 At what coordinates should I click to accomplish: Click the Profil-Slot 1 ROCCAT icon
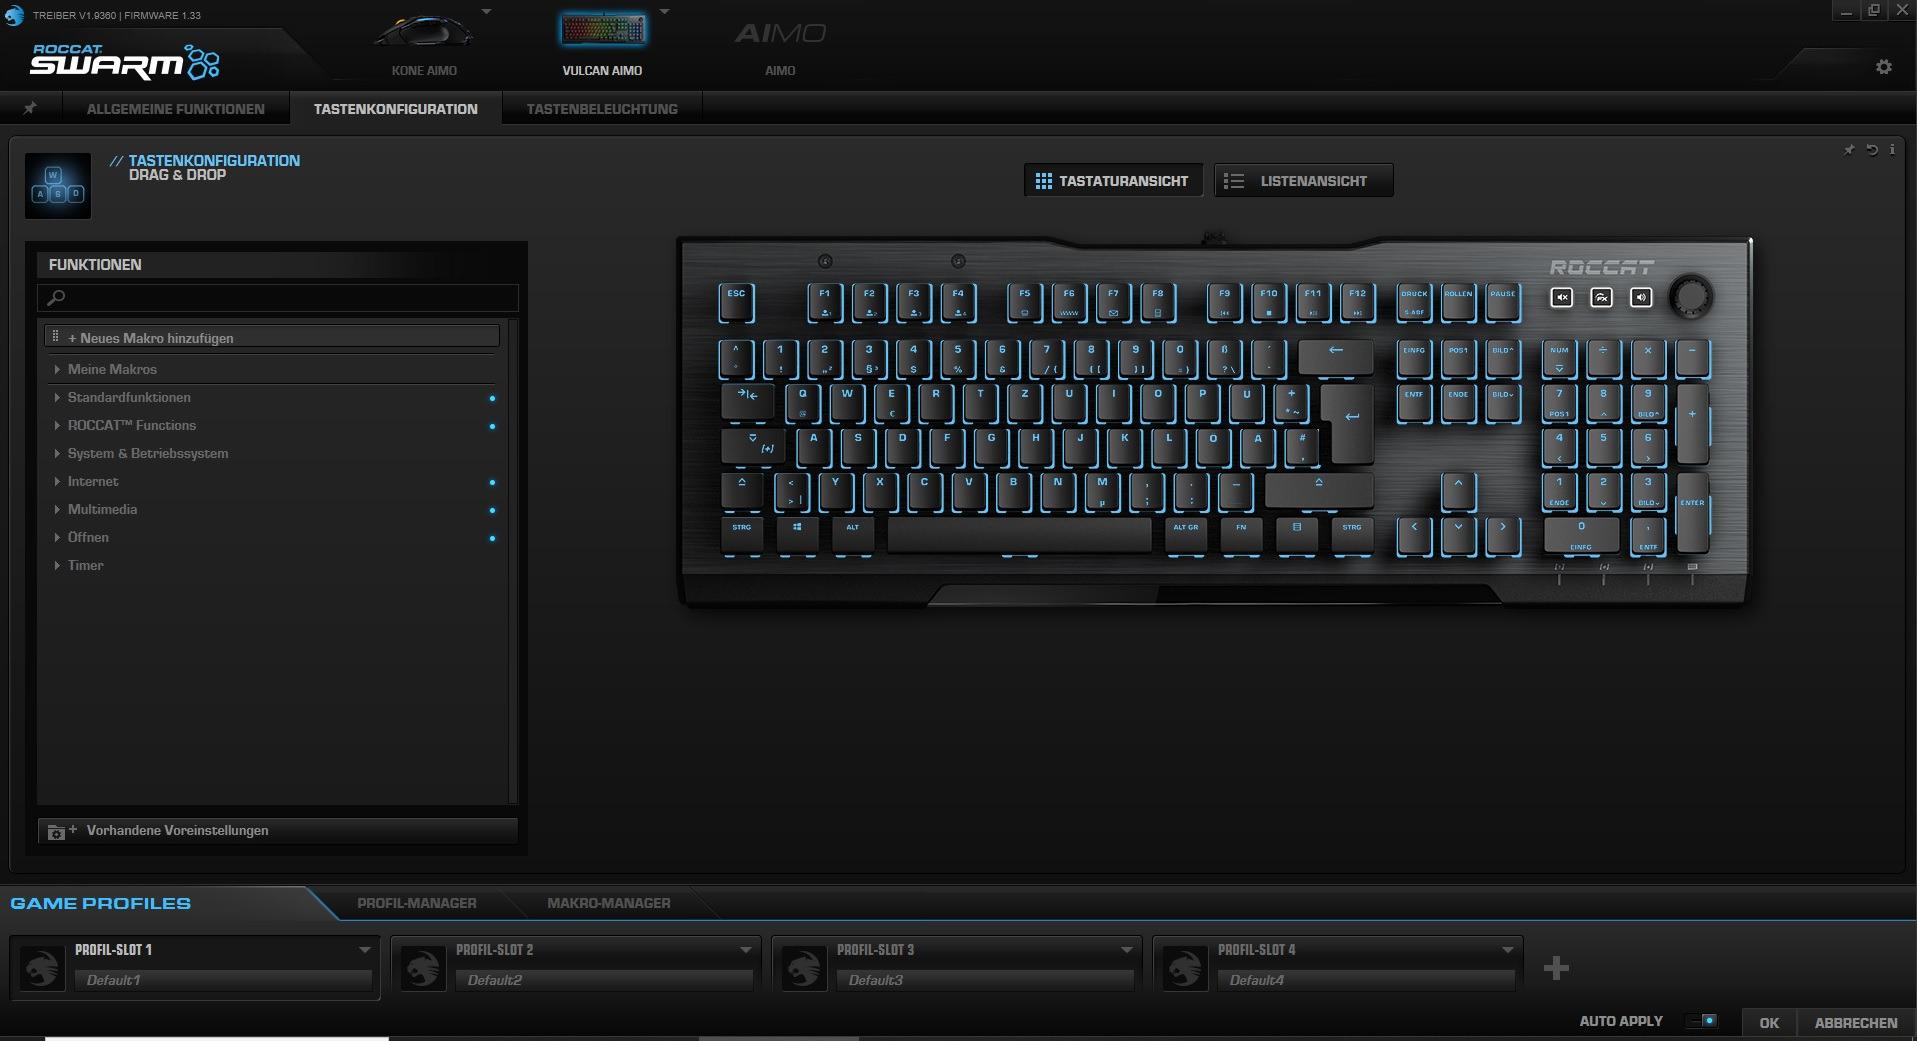[x=42, y=968]
